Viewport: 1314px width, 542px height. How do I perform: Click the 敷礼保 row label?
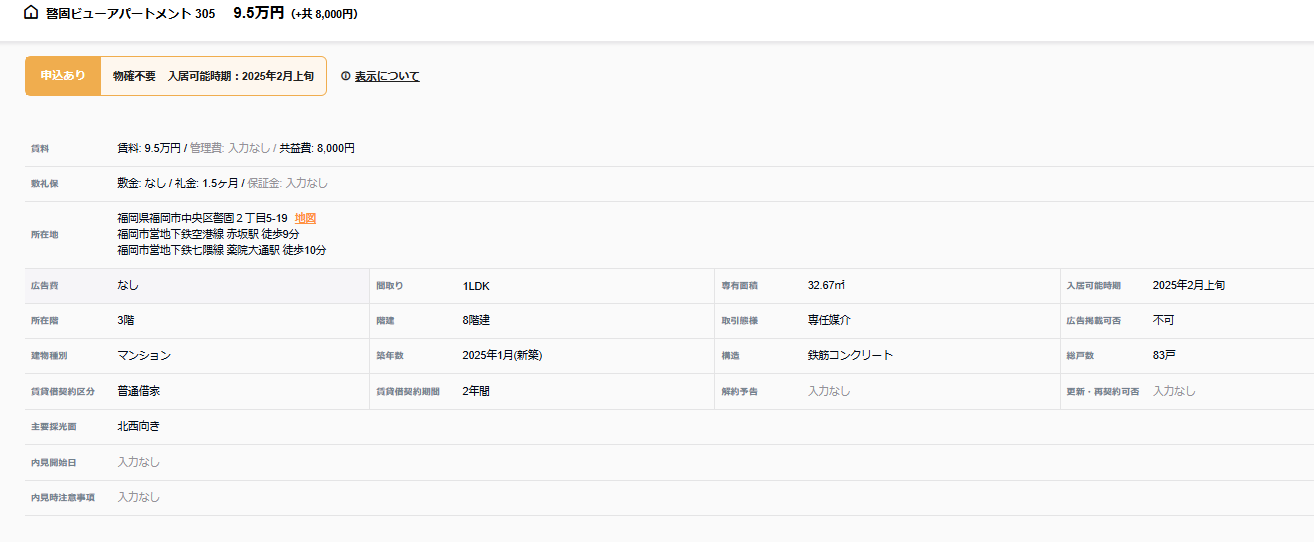tap(44, 184)
